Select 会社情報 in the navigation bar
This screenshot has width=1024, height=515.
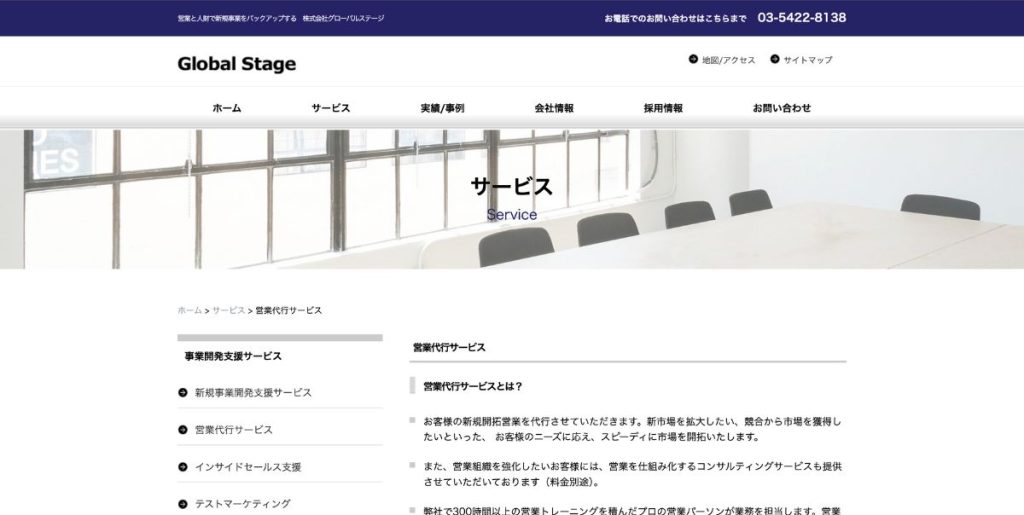pos(554,108)
